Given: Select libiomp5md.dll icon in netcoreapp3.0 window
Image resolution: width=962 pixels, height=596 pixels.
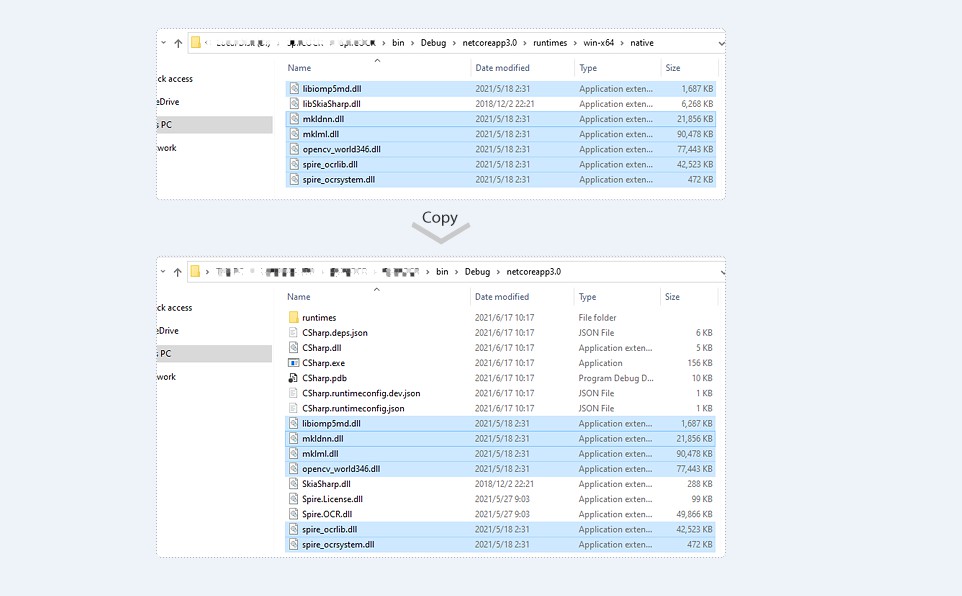Looking at the screenshot, I should pyautogui.click(x=294, y=424).
